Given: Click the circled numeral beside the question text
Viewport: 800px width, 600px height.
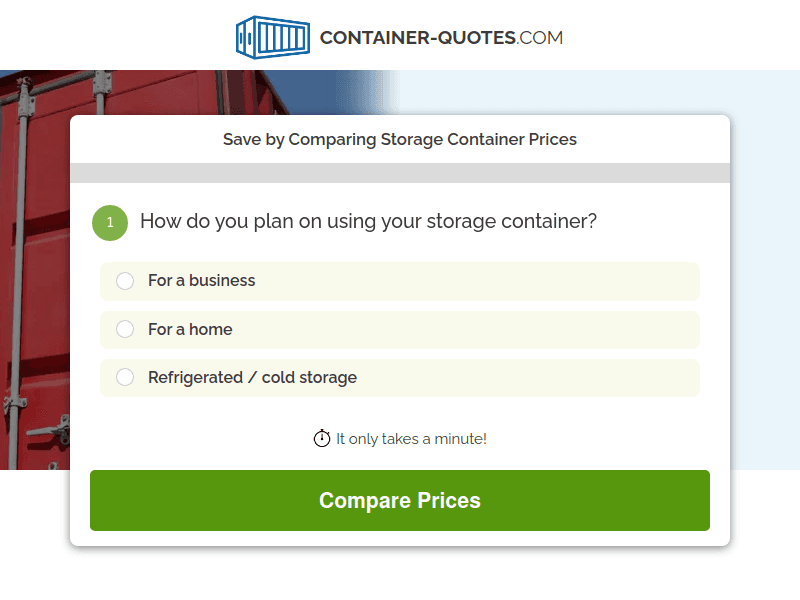Looking at the screenshot, I should click(x=110, y=222).
